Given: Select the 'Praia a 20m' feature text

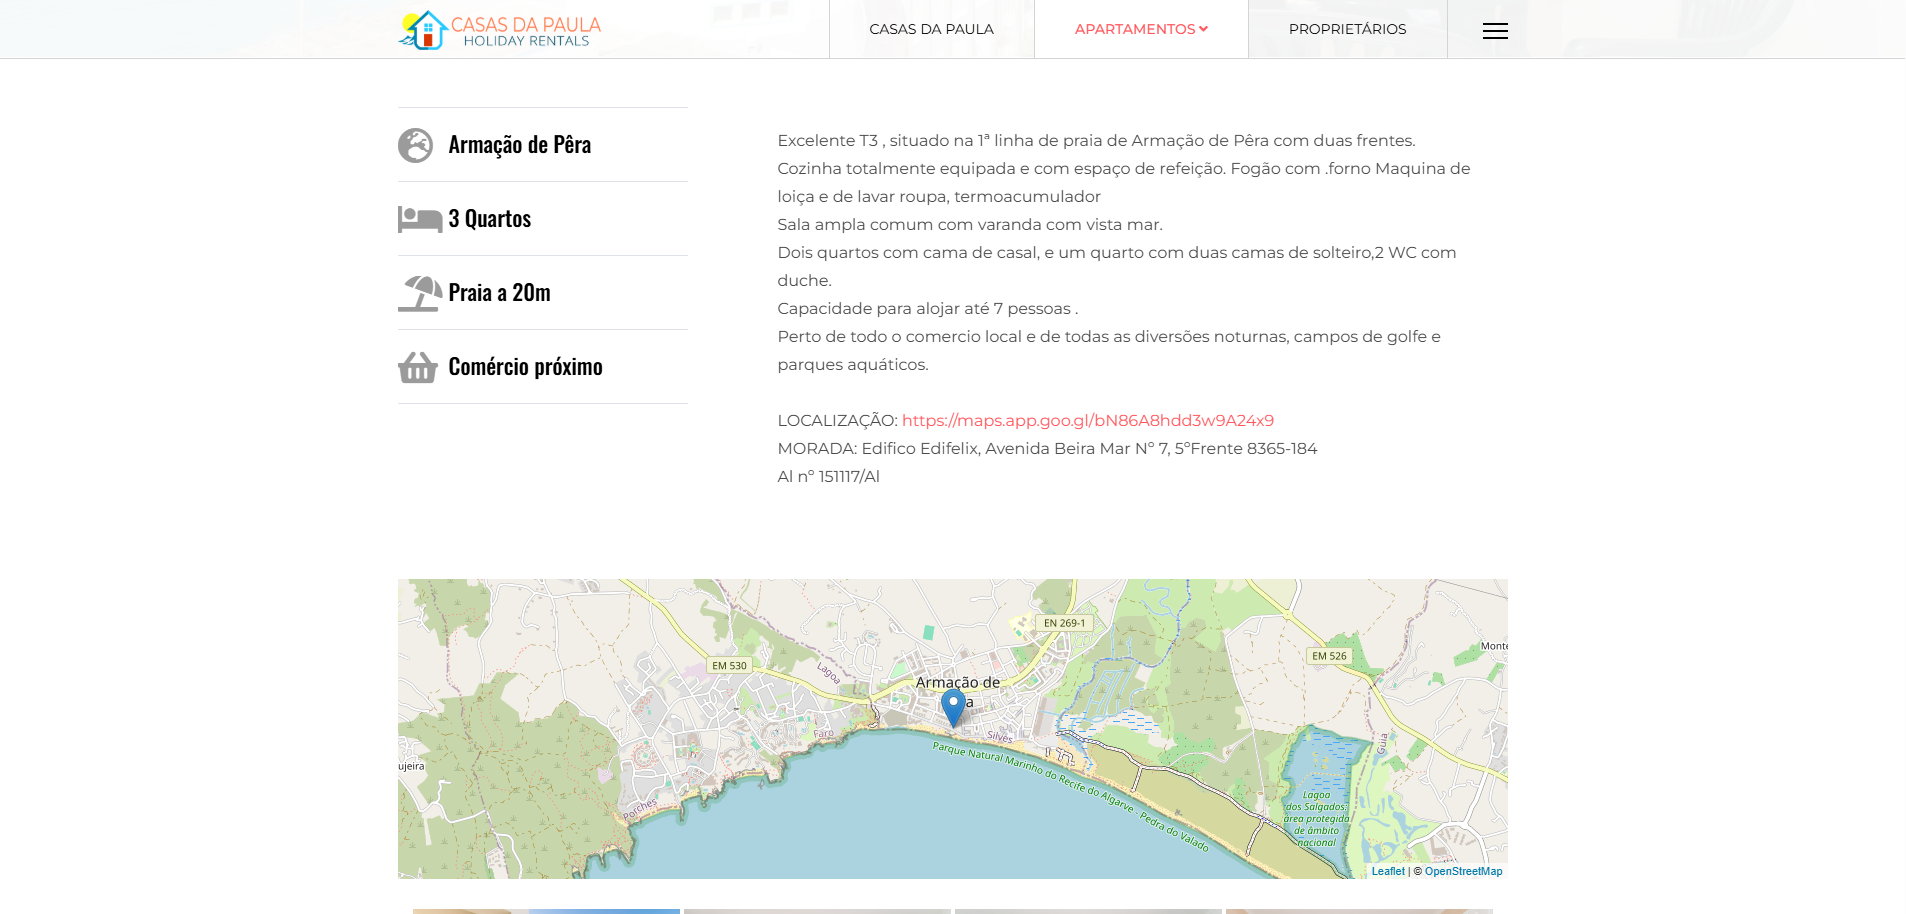Looking at the screenshot, I should tap(499, 293).
